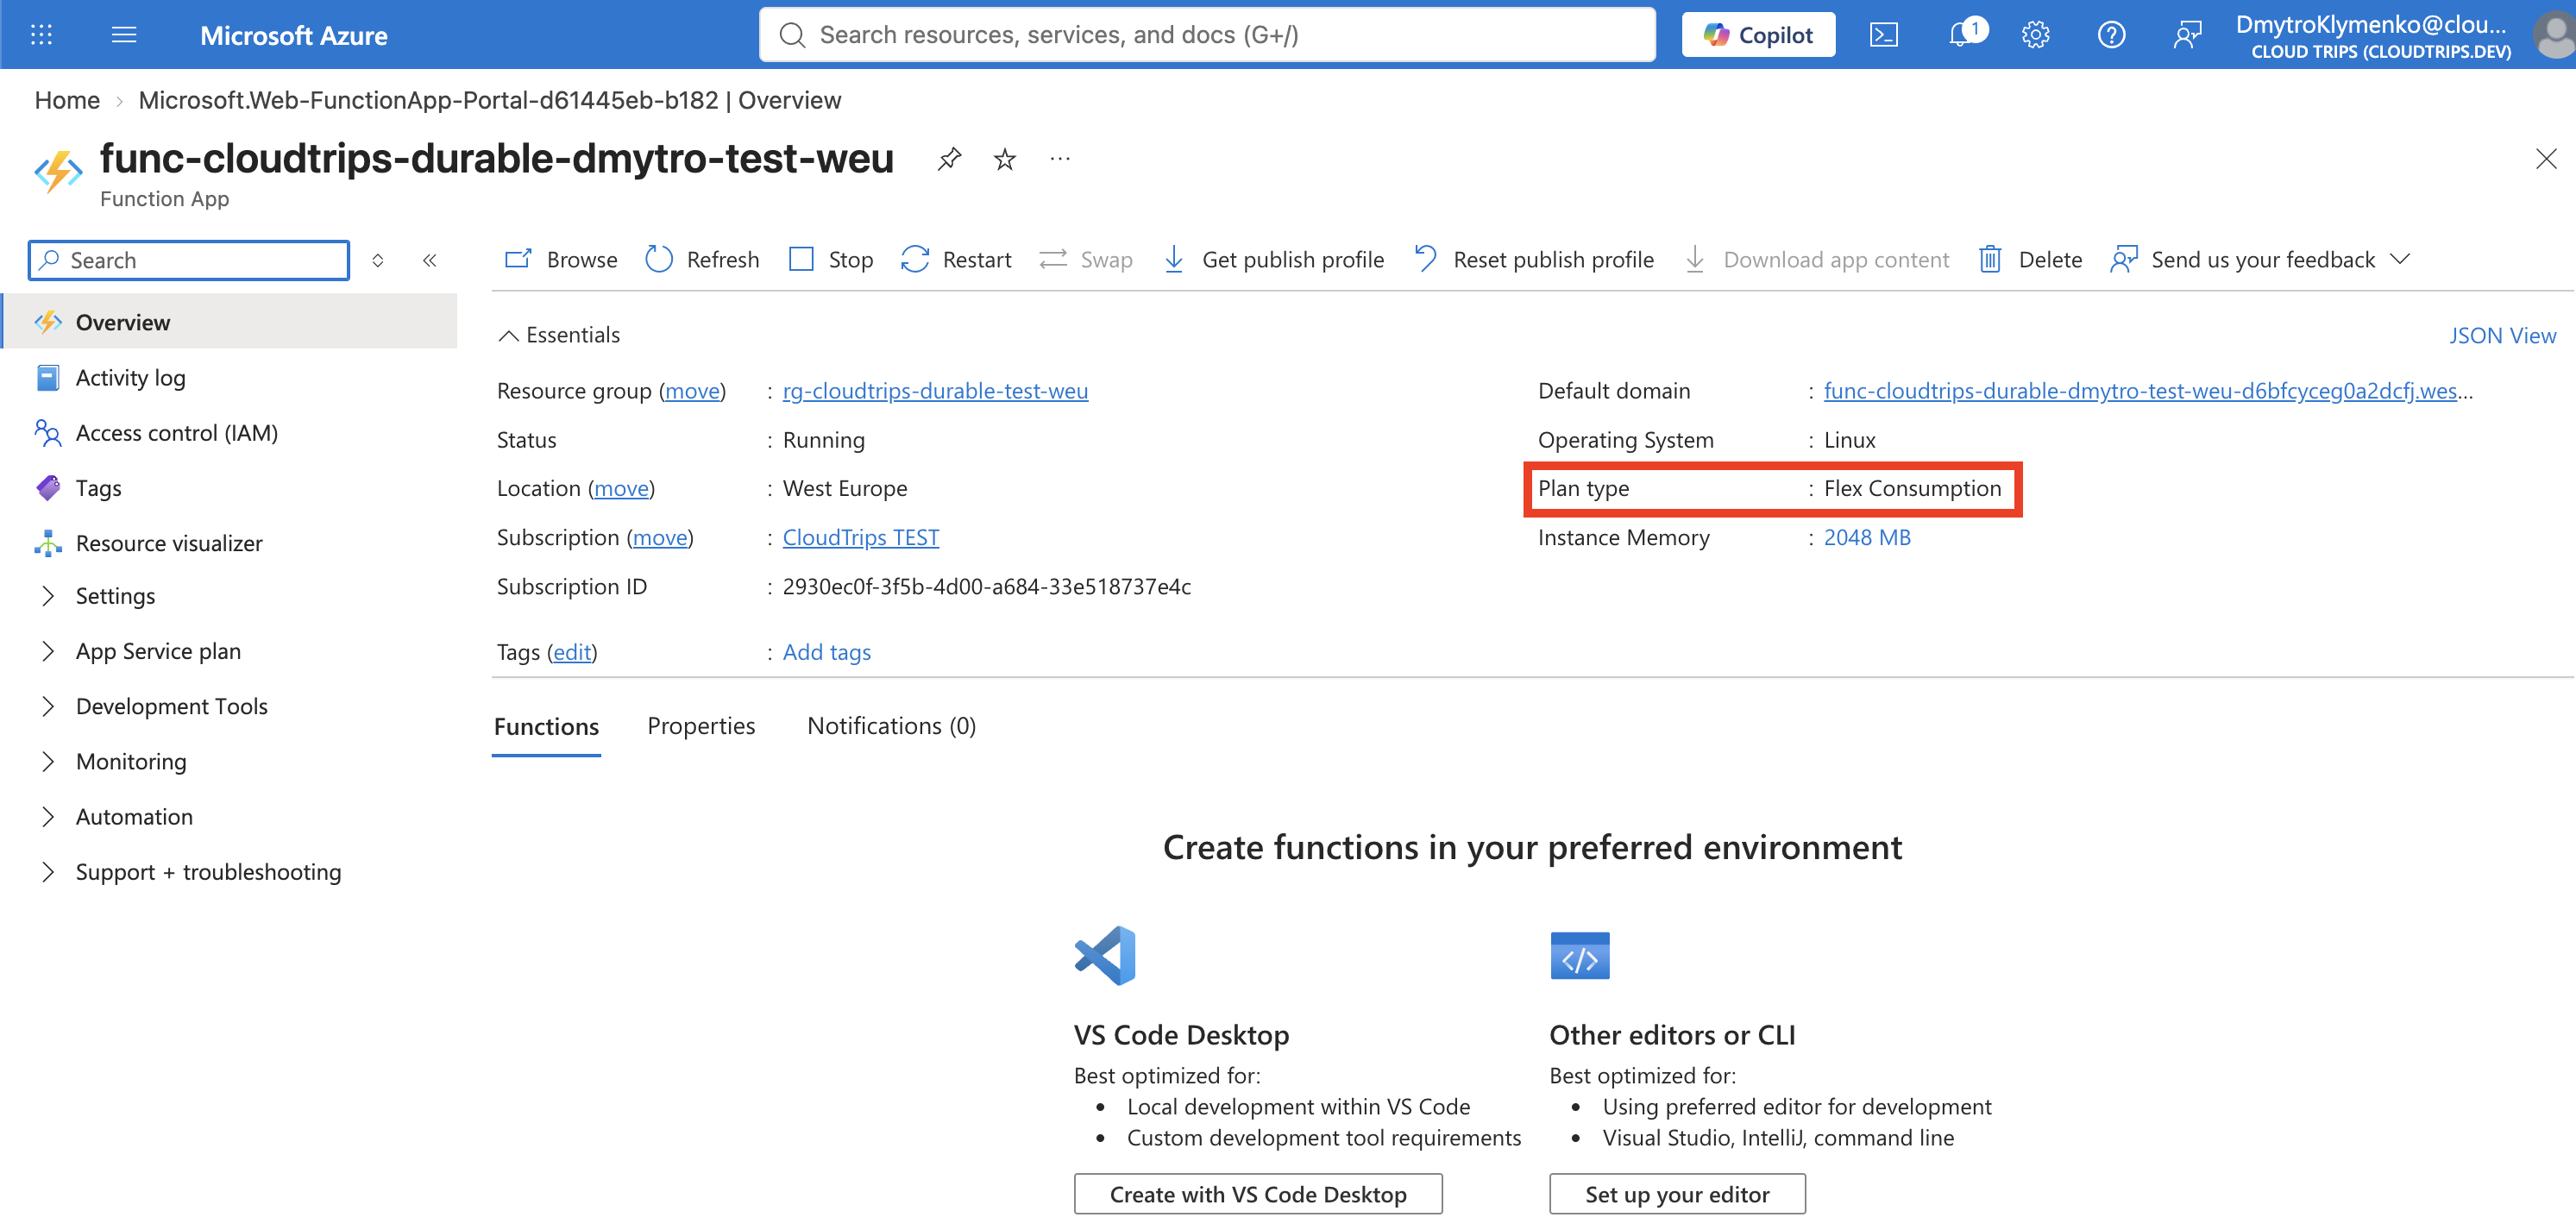Collapse the Essentials section
The image size is (2576, 1230).
click(560, 335)
